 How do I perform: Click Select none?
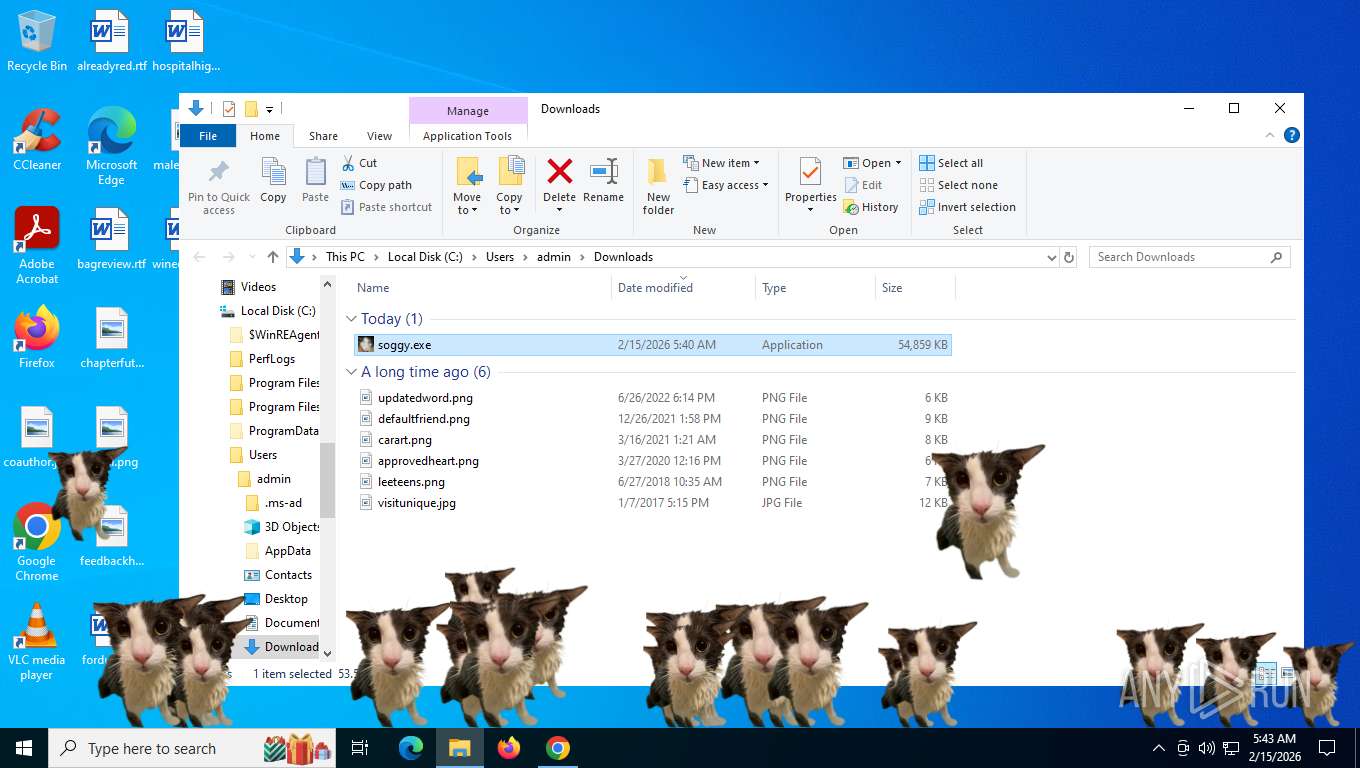pos(958,185)
